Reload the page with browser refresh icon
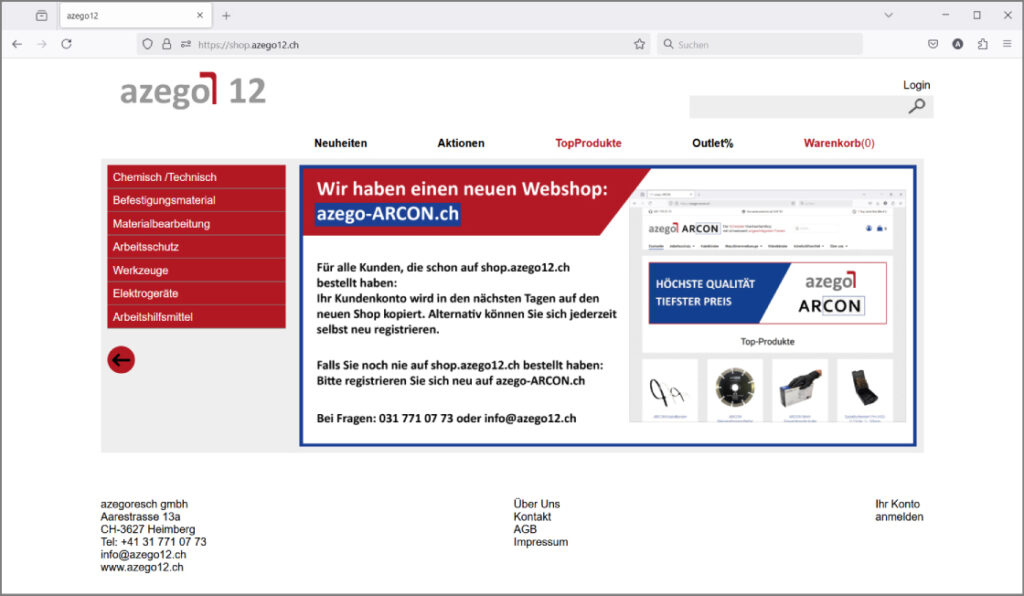Image resolution: width=1024 pixels, height=596 pixels. (66, 44)
